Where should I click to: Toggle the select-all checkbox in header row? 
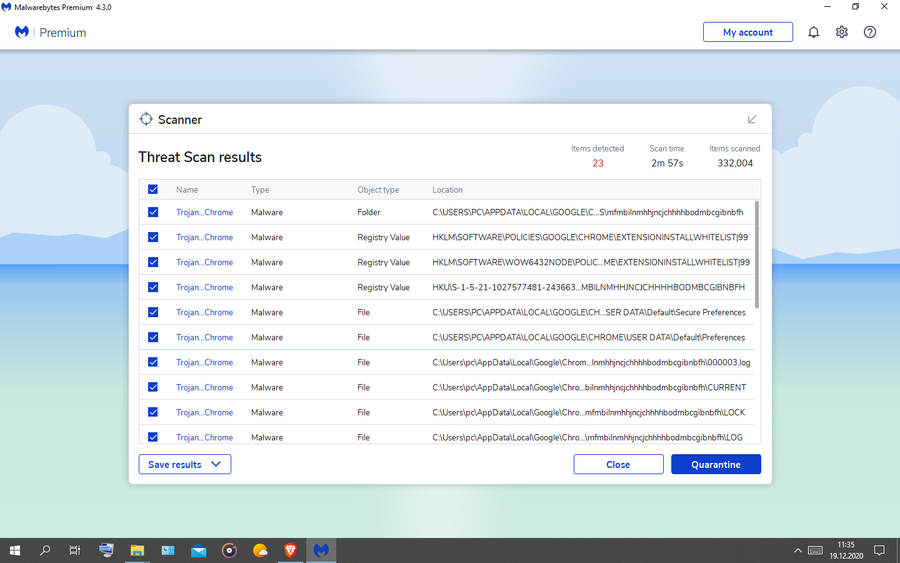point(153,189)
